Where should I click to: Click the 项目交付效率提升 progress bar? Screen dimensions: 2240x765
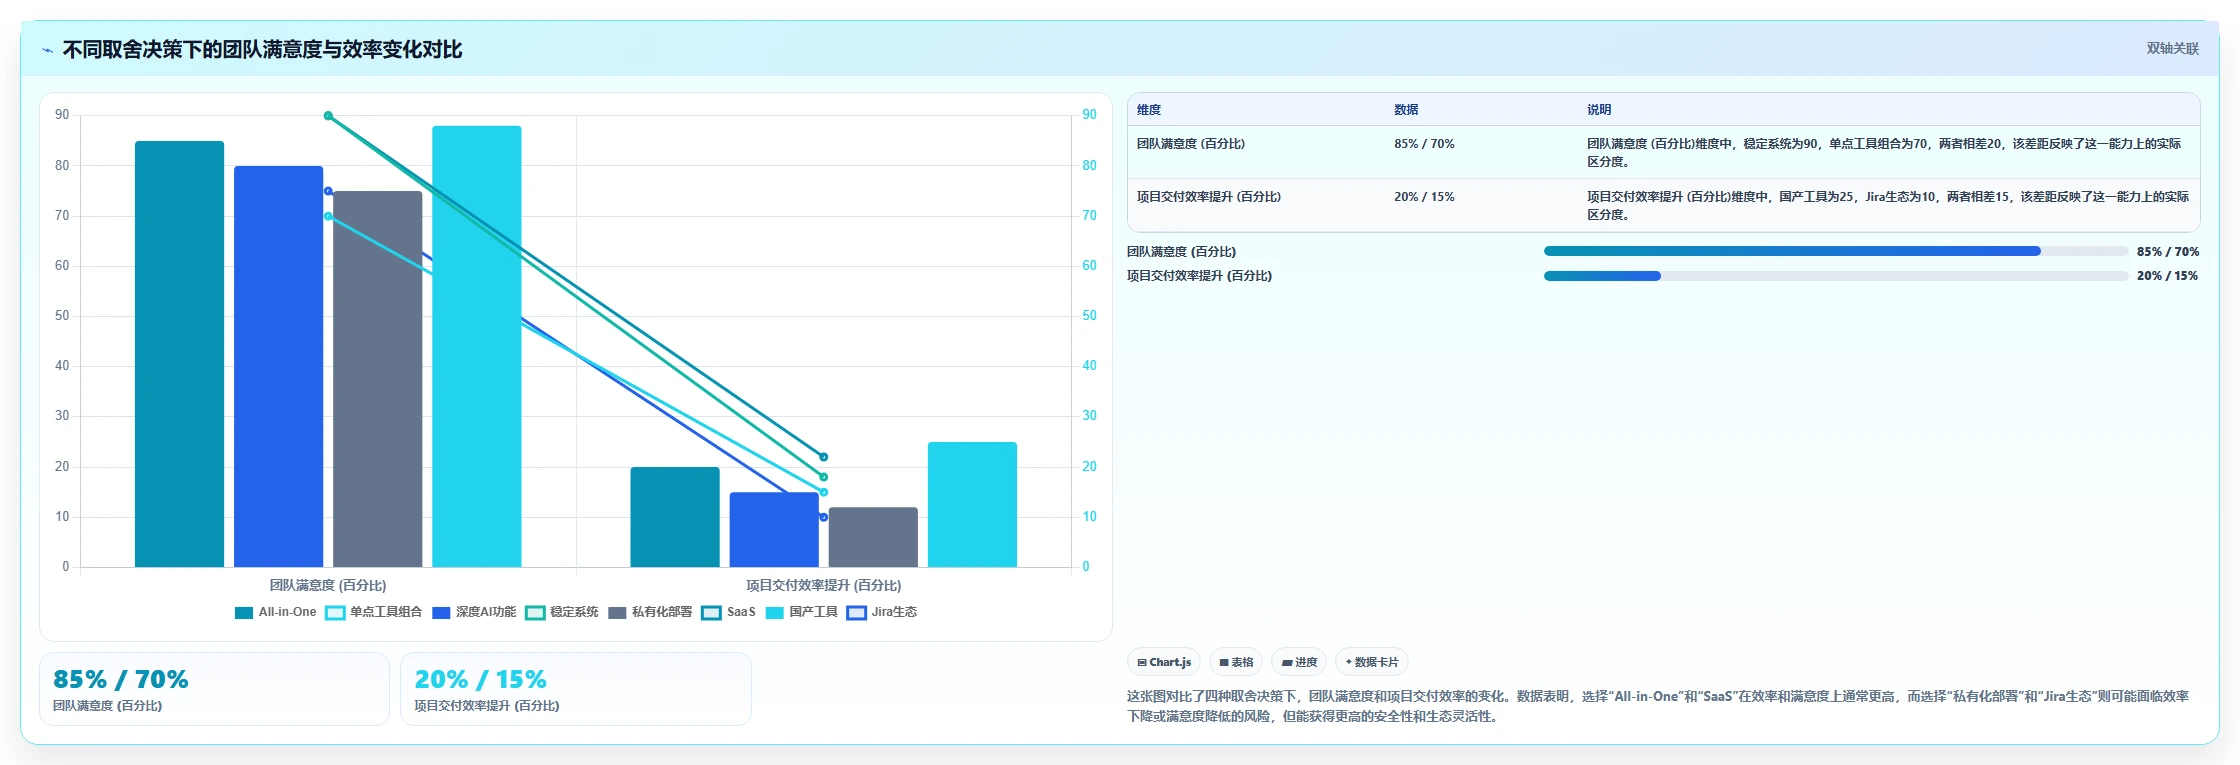[1836, 276]
